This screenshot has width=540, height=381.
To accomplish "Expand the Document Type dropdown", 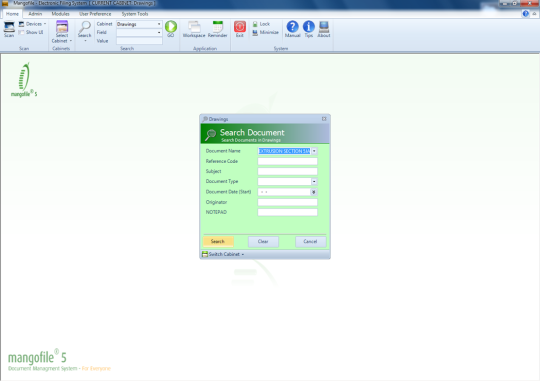I will pyautogui.click(x=314, y=182).
